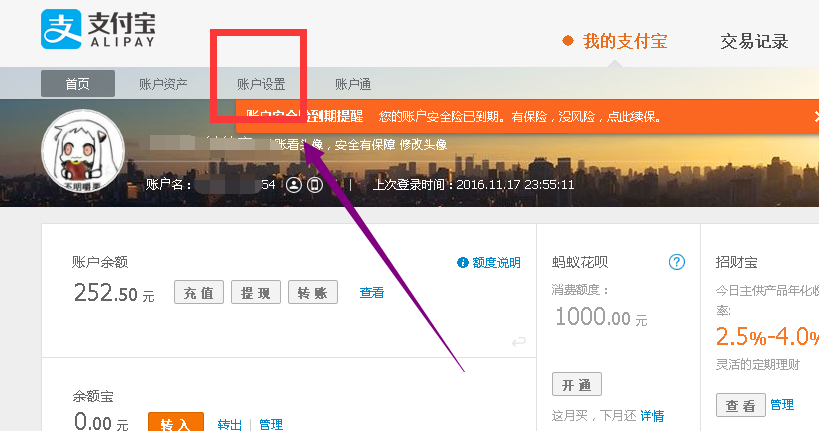Click 管理 link under 余额宝
Viewport: 819px width, 431px height.
(x=271, y=424)
